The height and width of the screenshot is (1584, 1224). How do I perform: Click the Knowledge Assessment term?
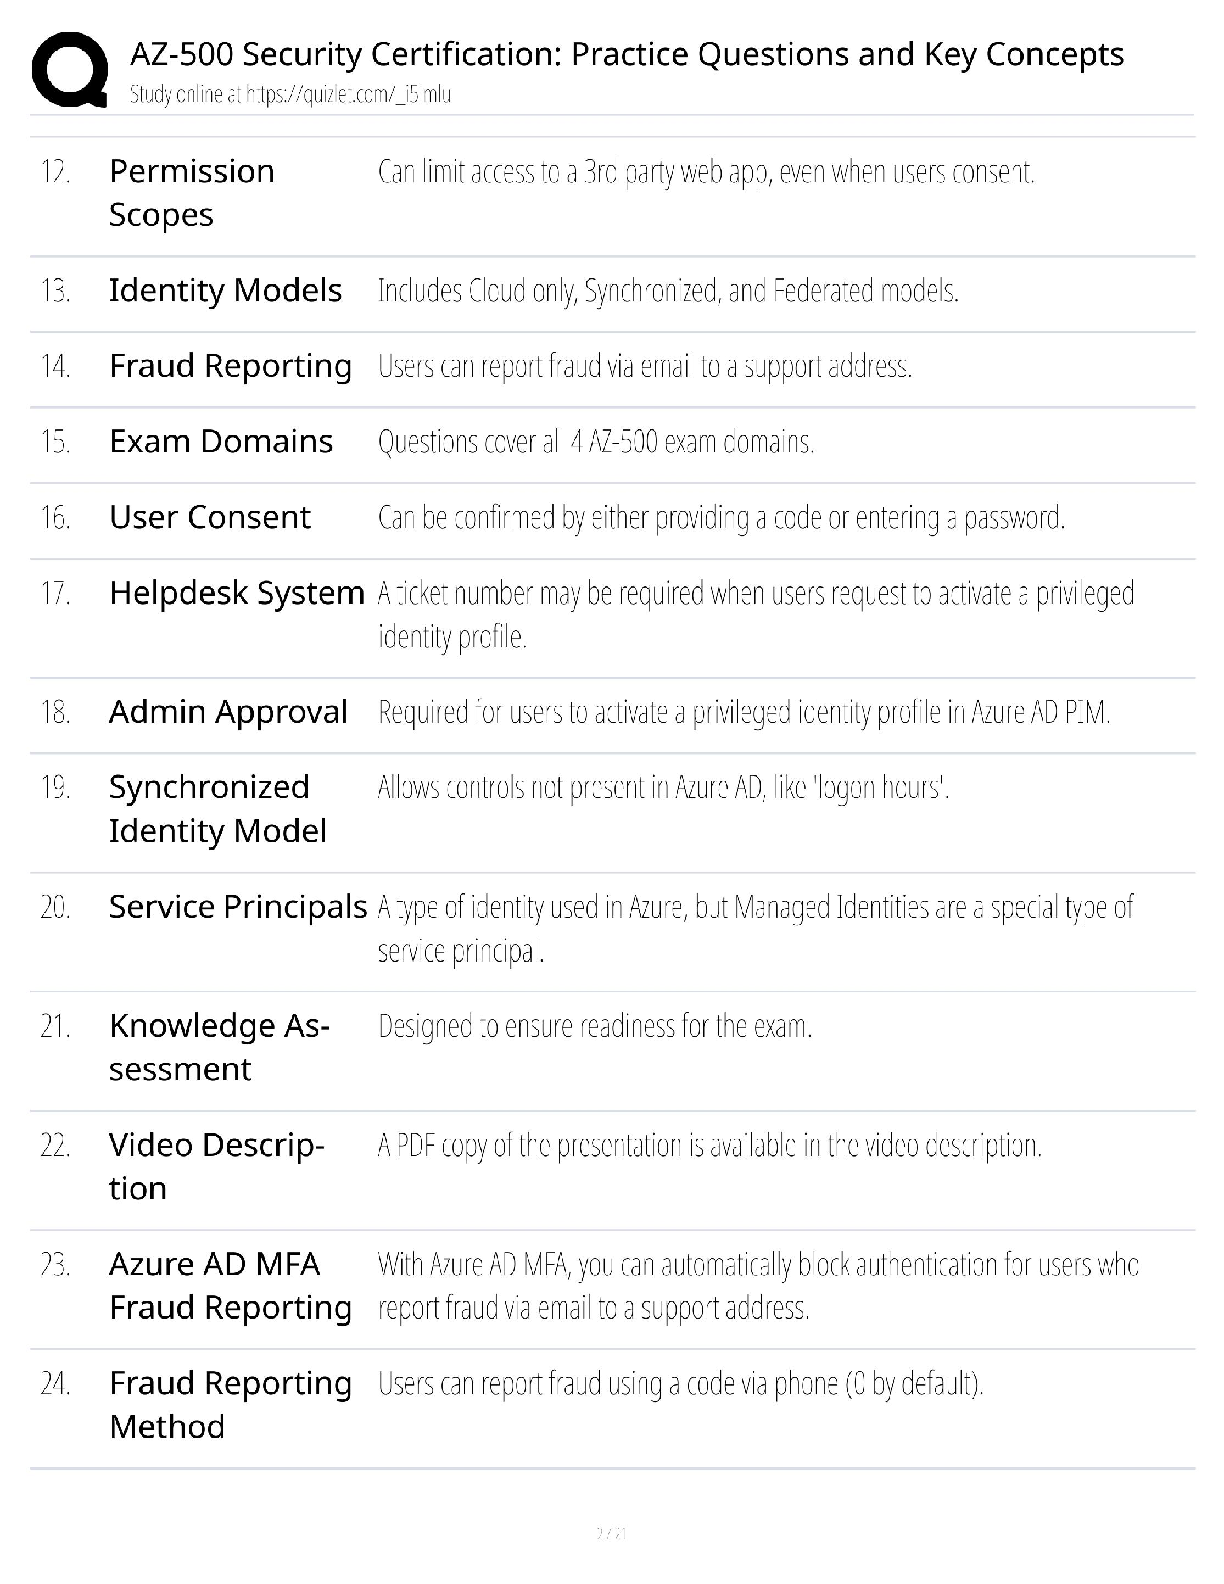pyautogui.click(x=219, y=1047)
